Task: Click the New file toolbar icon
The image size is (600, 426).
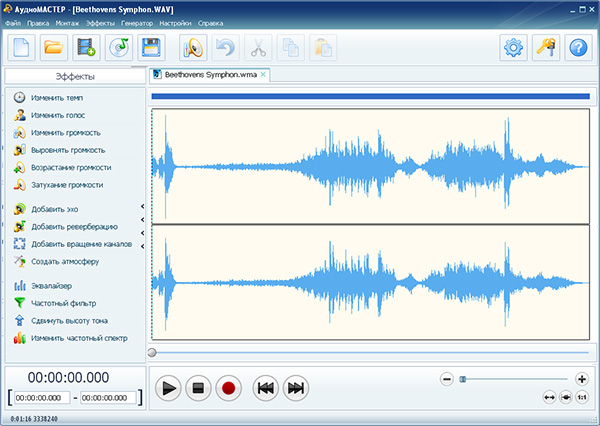Action: tap(22, 46)
